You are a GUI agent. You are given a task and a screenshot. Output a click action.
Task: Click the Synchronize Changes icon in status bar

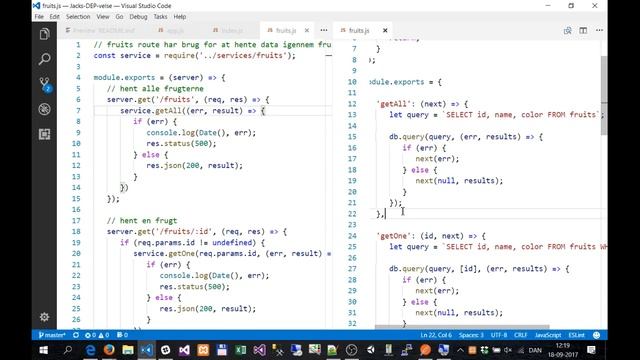[76, 335]
